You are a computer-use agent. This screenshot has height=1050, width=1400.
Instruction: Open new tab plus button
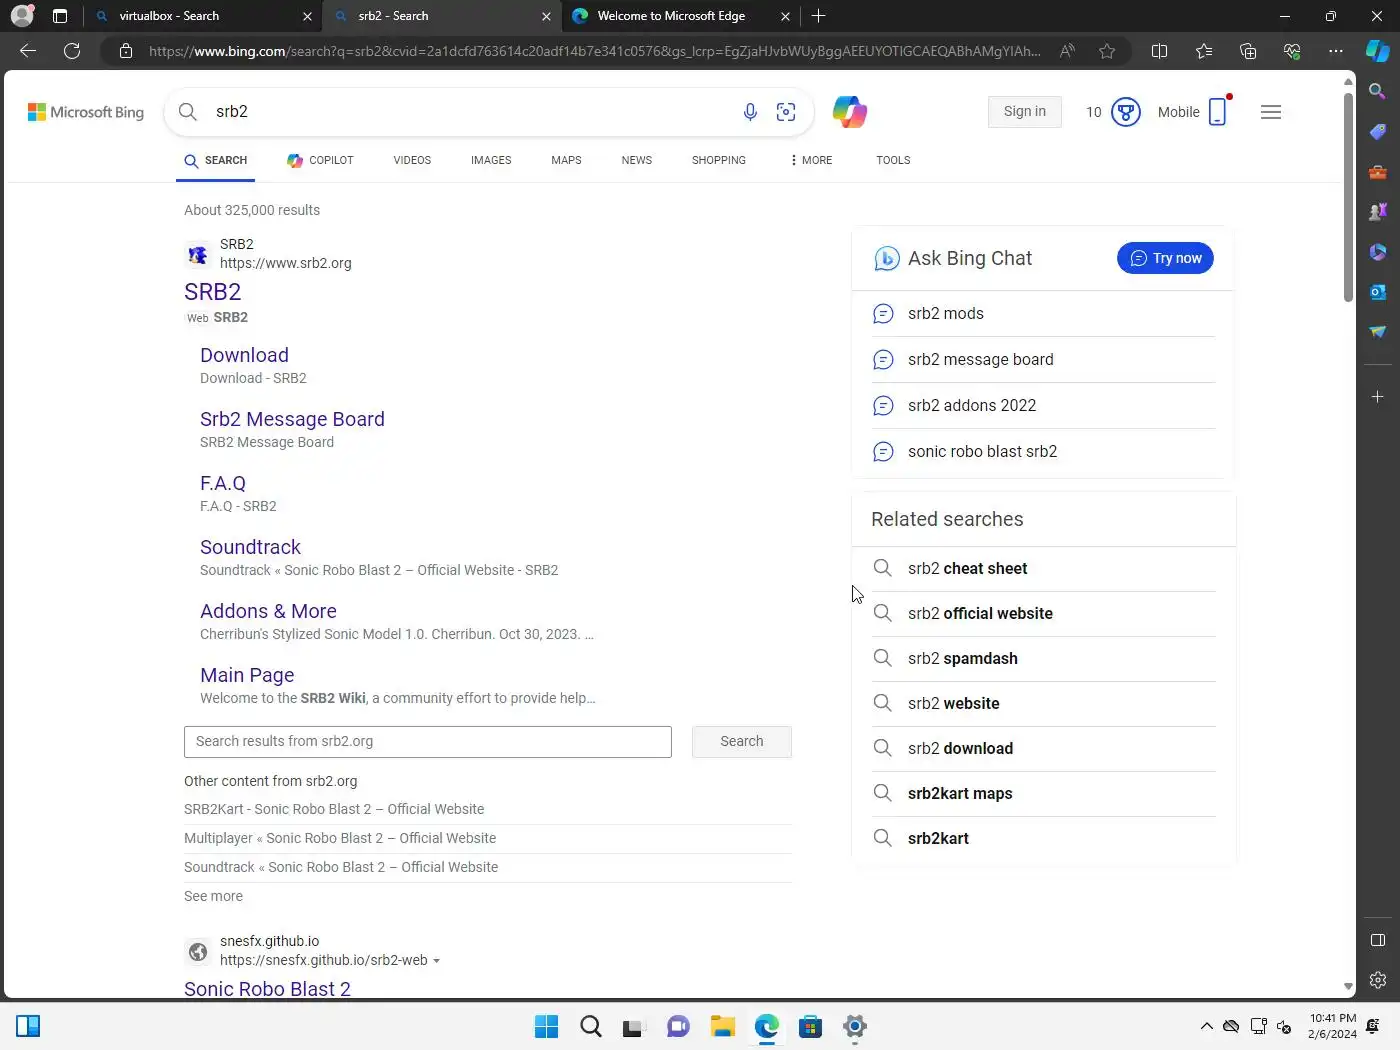(x=819, y=16)
